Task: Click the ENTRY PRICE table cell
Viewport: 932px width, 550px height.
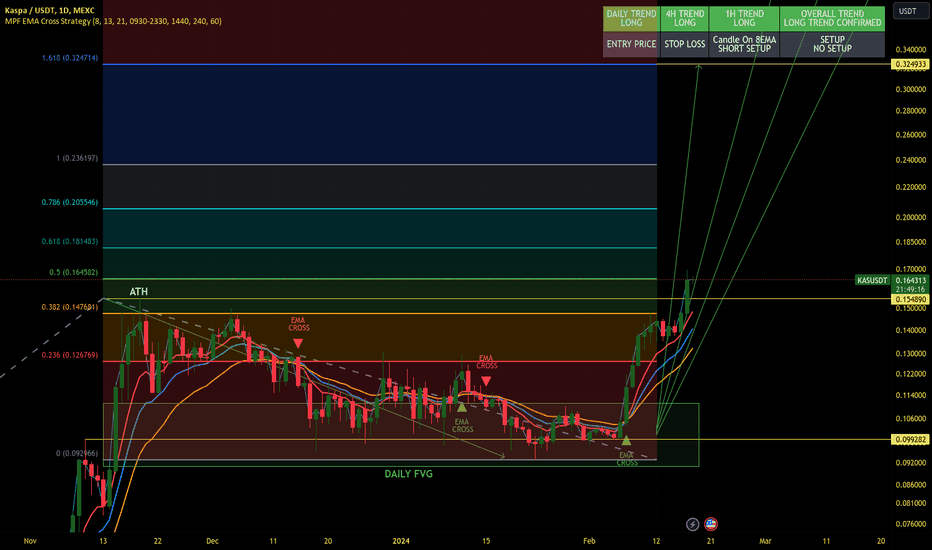Action: point(631,45)
